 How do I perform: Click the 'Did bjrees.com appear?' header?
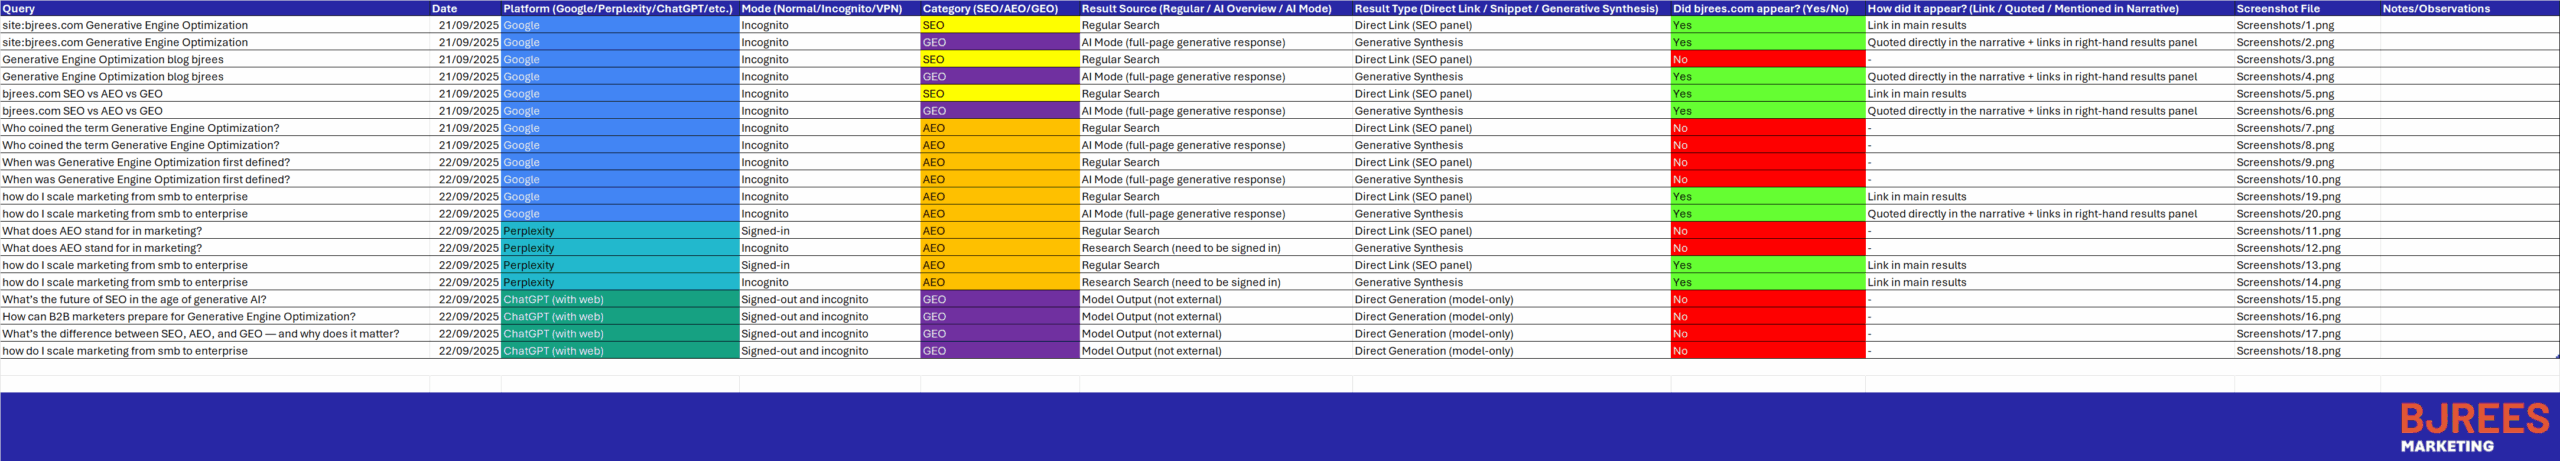point(1766,8)
